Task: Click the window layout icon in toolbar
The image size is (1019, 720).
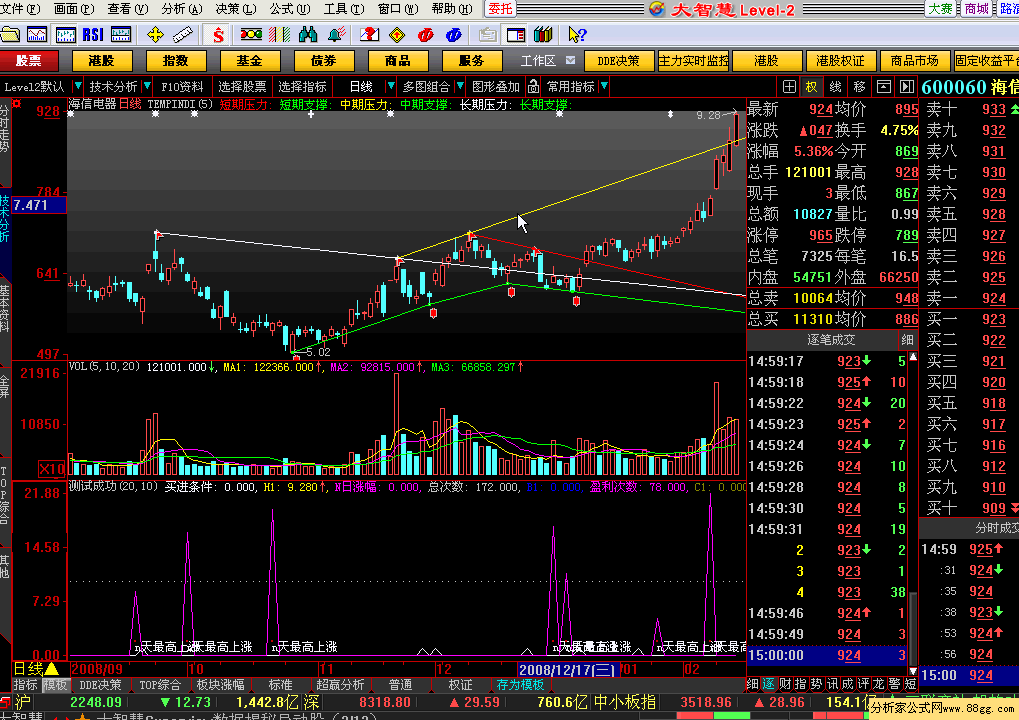Action: pyautogui.click(x=516, y=34)
